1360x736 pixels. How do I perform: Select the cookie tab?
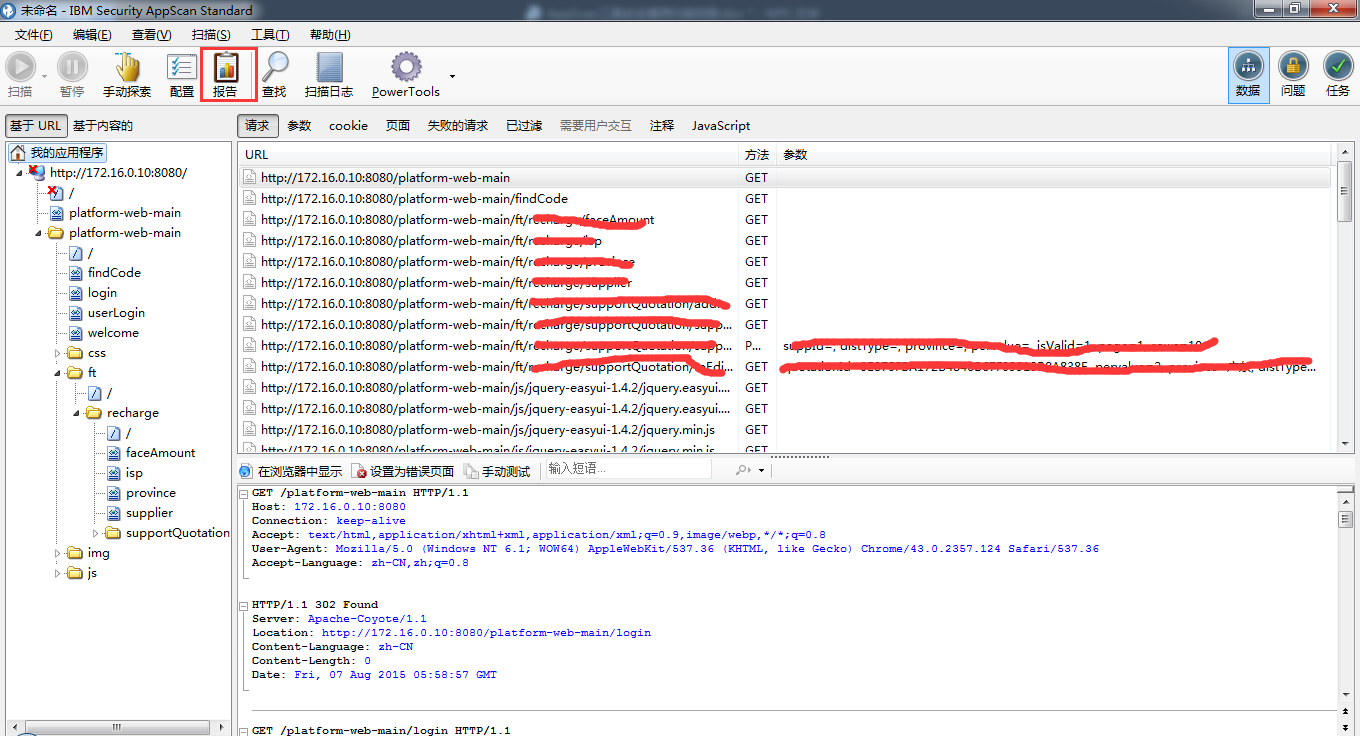pyautogui.click(x=348, y=126)
